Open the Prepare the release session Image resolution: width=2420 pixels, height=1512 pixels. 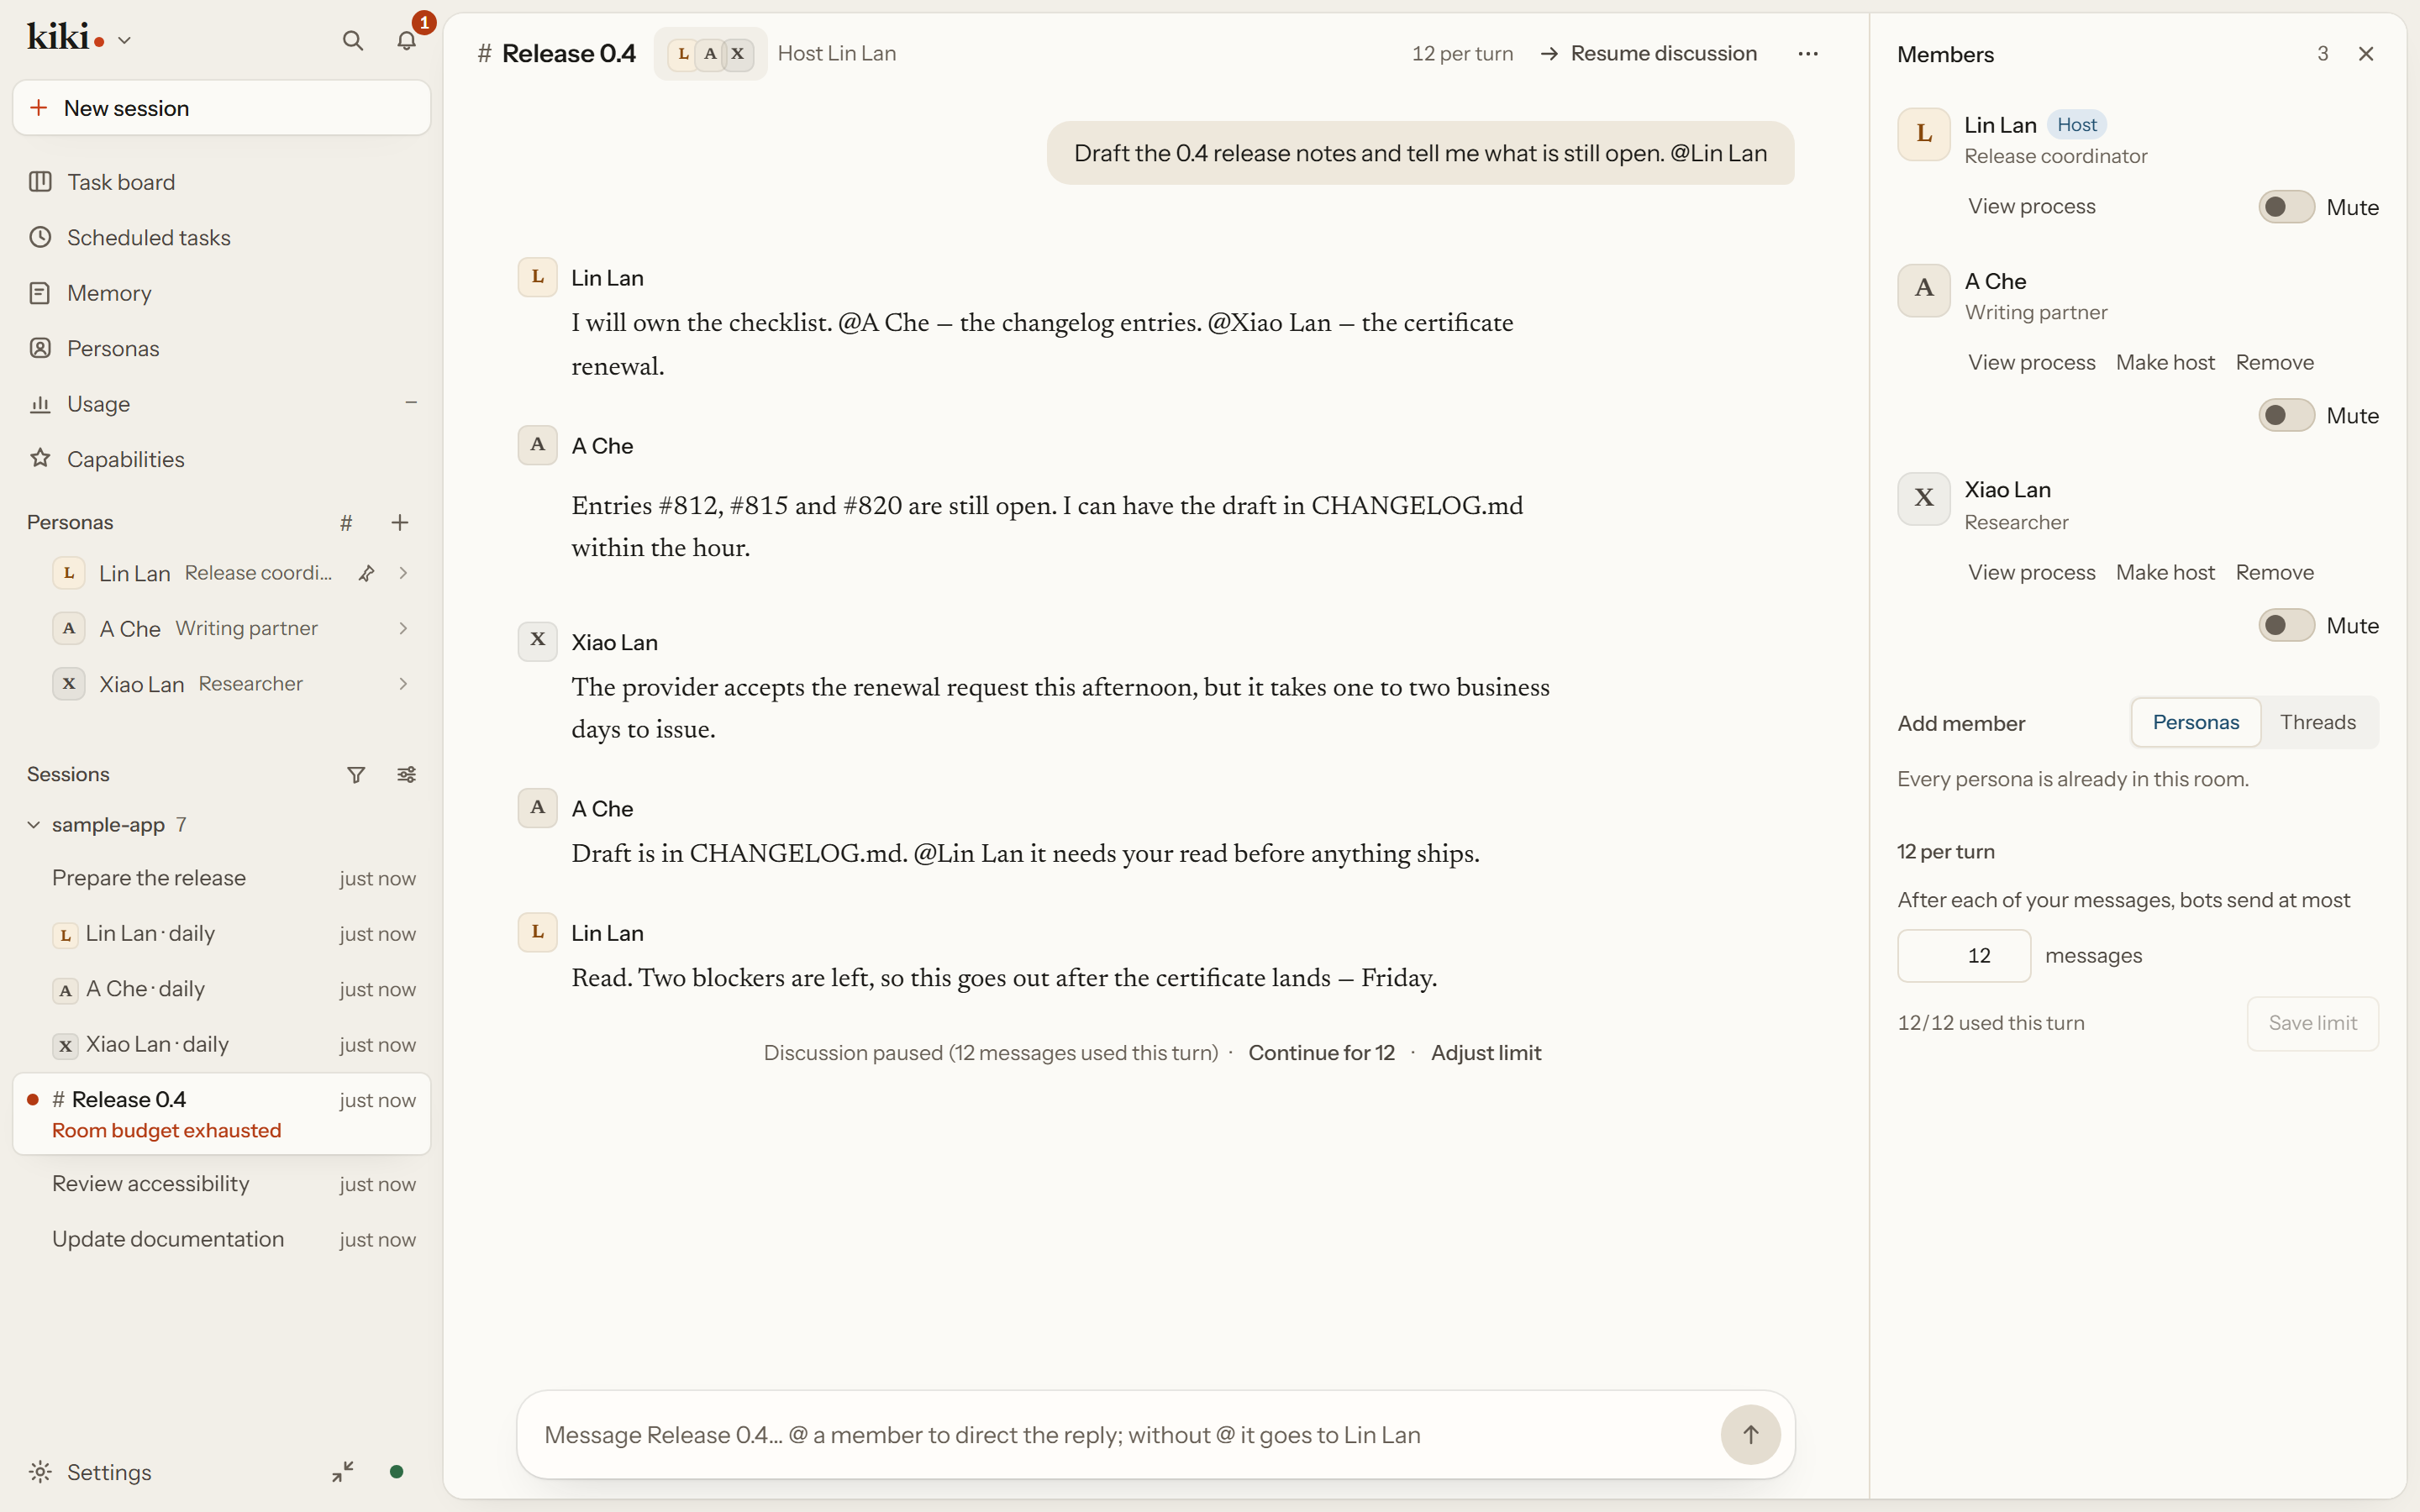coord(222,878)
